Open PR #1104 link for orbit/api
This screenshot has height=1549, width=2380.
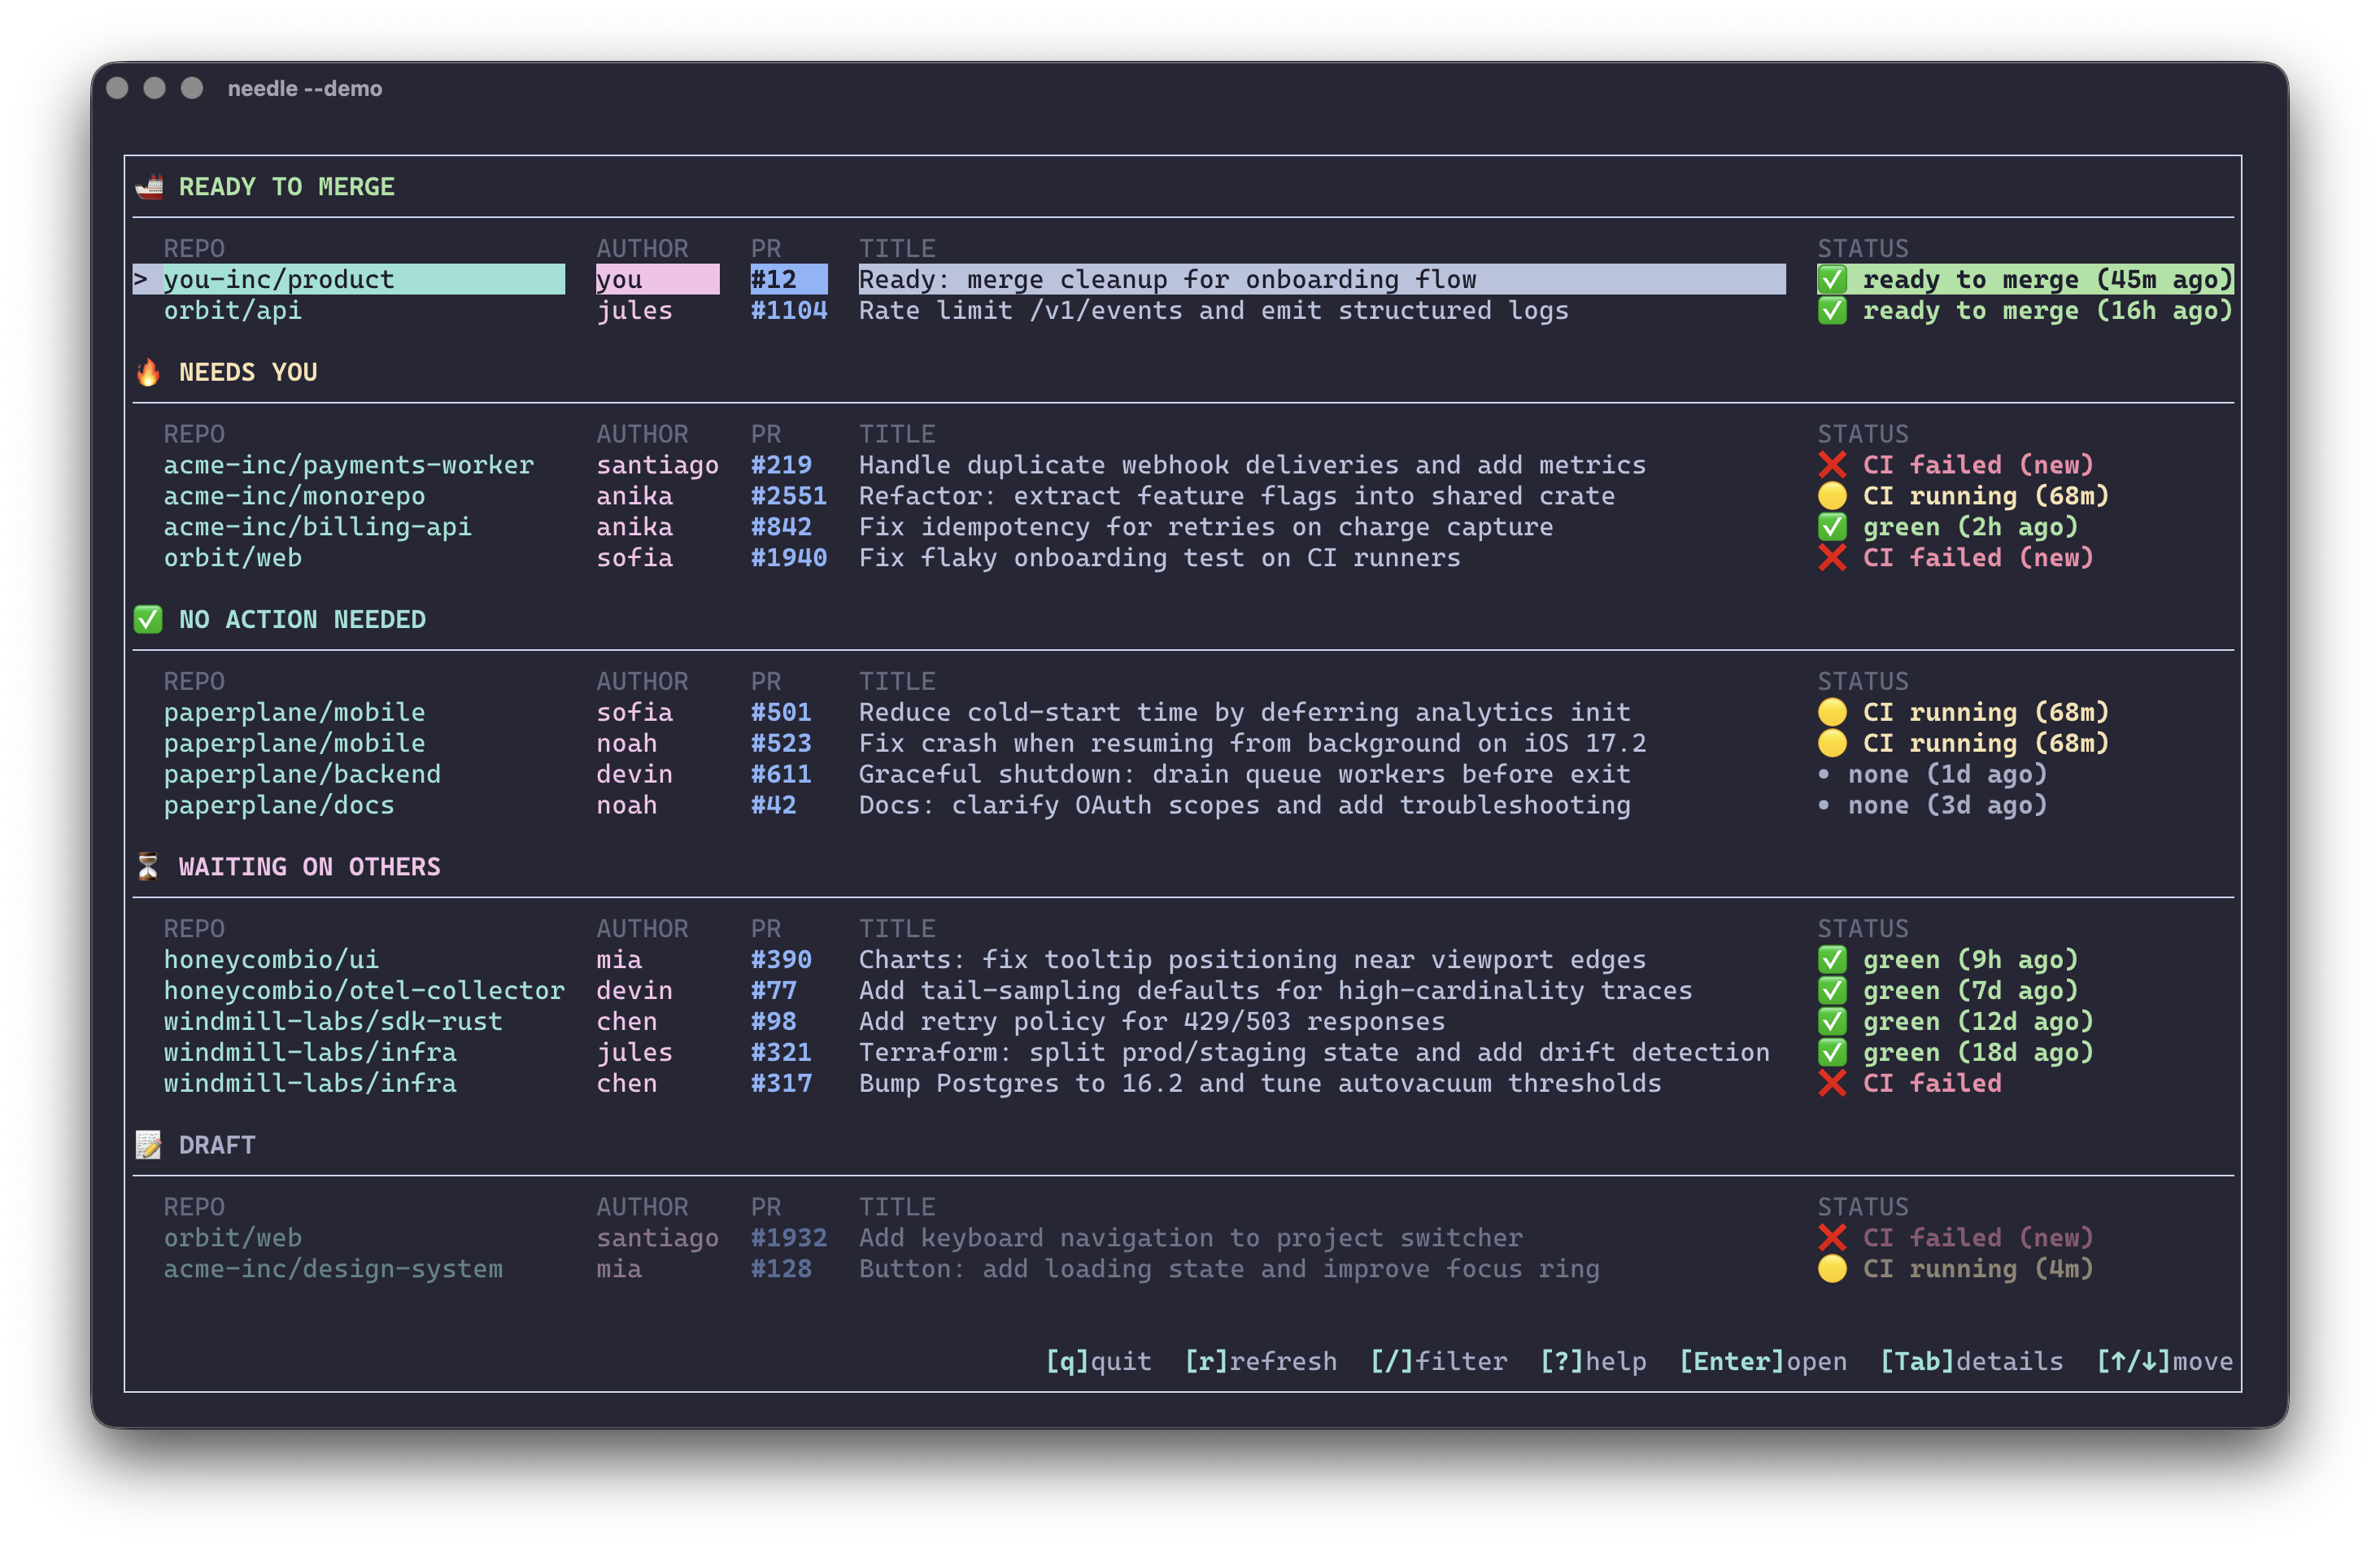pyautogui.click(x=788, y=310)
